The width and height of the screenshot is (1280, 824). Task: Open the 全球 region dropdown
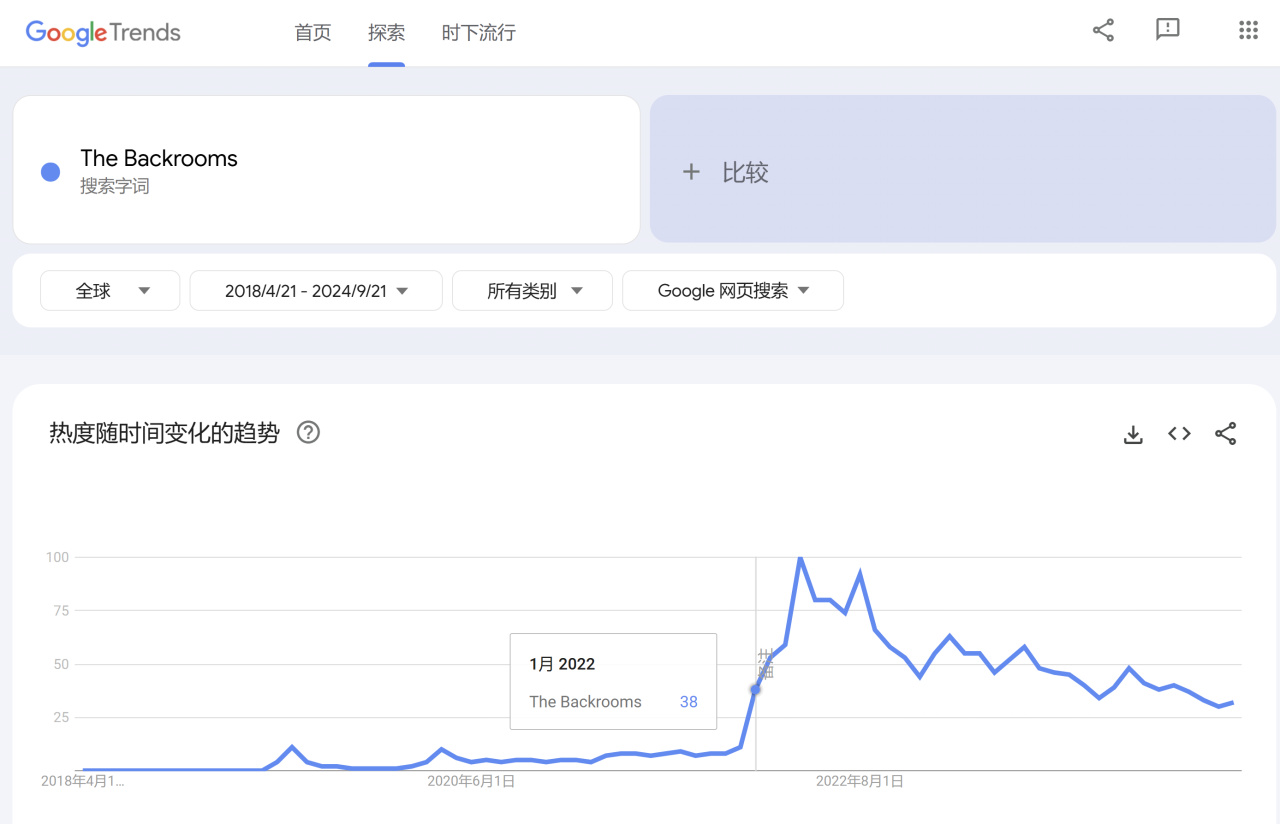click(x=110, y=291)
